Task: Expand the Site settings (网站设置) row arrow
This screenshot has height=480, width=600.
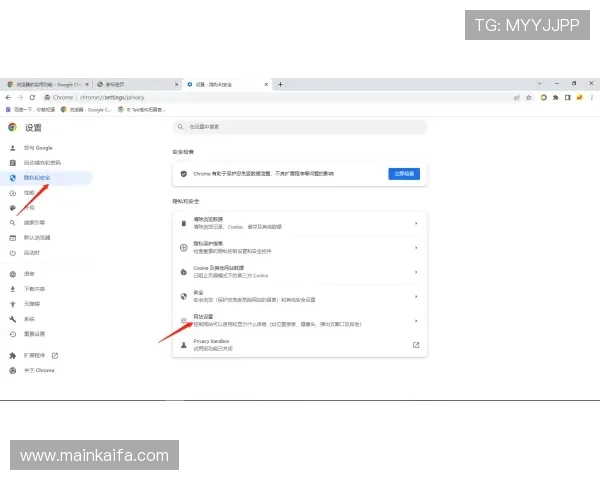Action: (x=416, y=321)
